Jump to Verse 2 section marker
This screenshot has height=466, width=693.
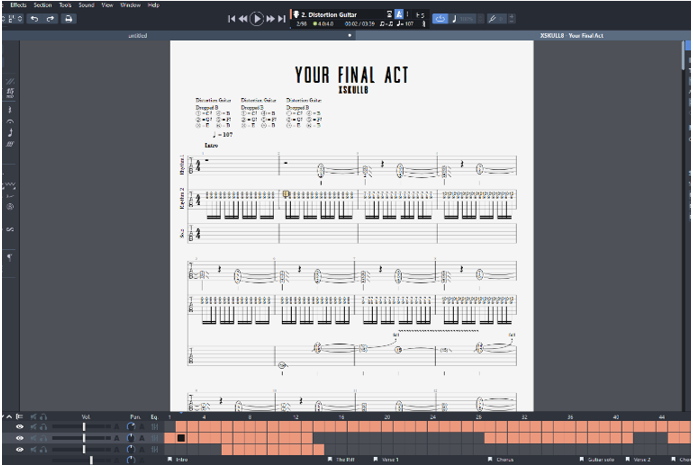638,460
